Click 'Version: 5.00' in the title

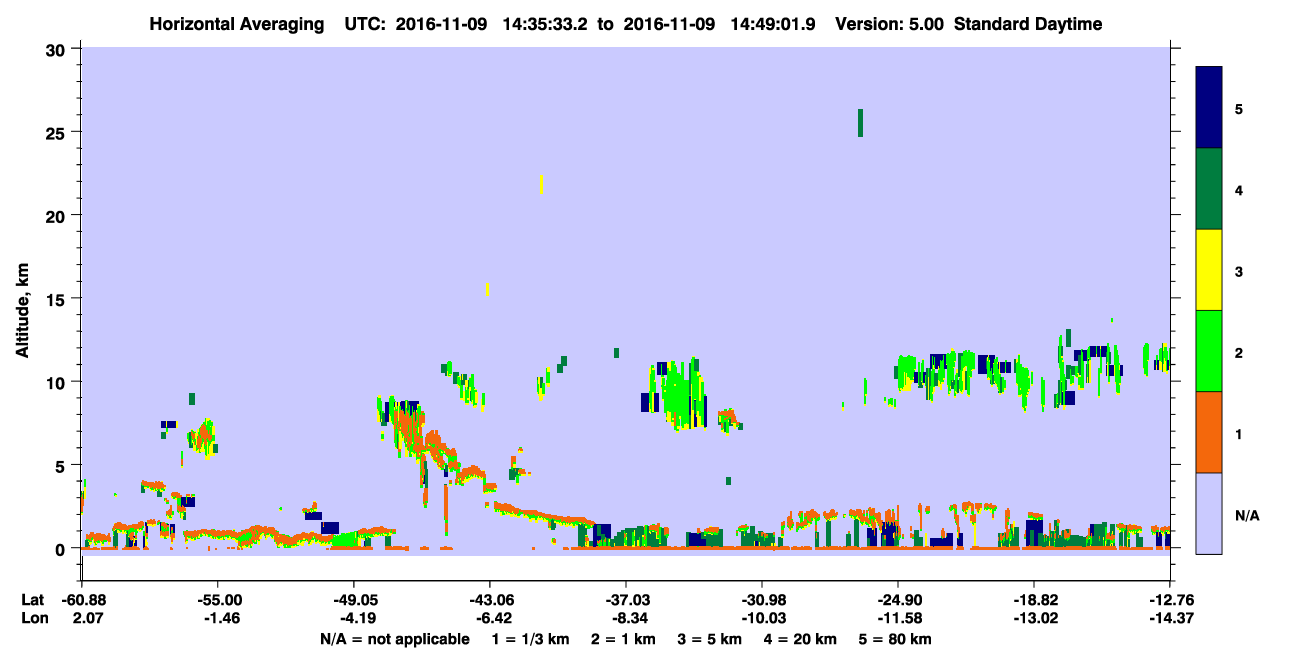pos(890,24)
